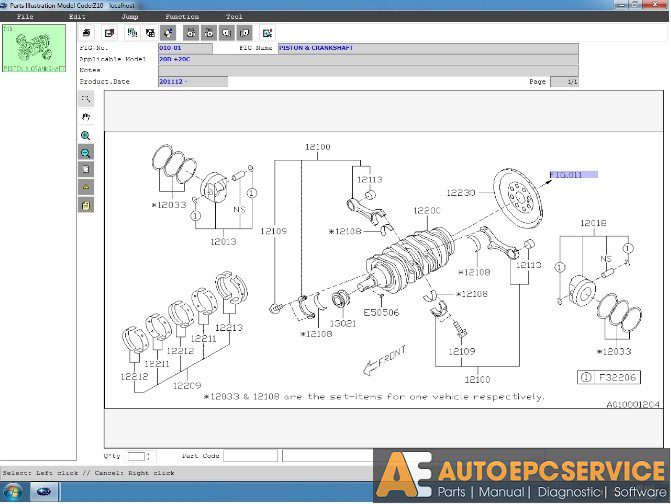Image resolution: width=671 pixels, height=504 pixels.
Task: Click the zoom in magnifier icon
Action: pyautogui.click(x=86, y=136)
